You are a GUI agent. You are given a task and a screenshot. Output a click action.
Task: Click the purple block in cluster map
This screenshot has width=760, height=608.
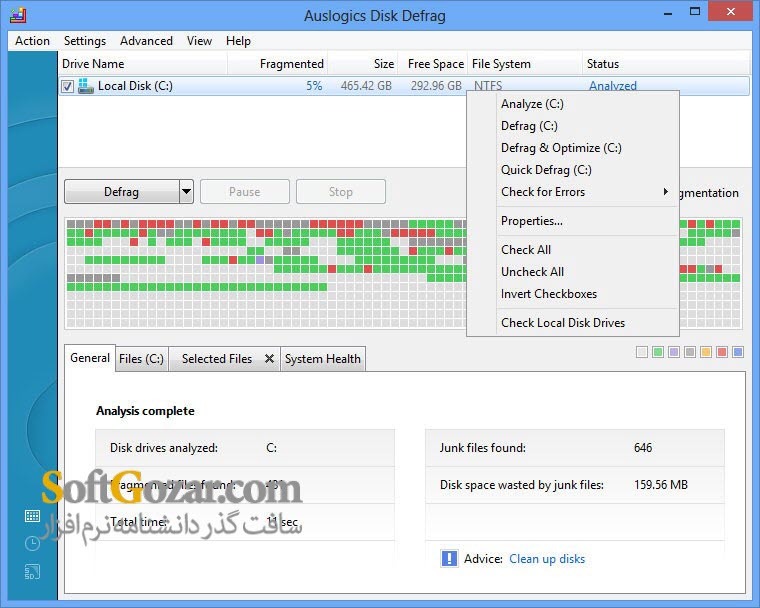tap(260, 260)
